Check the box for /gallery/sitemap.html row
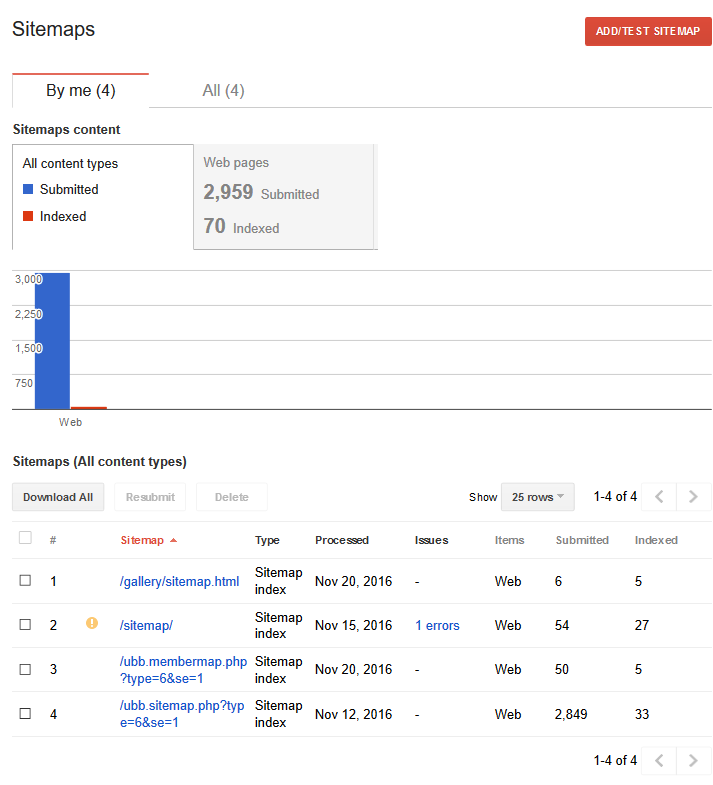Viewport: 713px width, 785px height. 25,580
